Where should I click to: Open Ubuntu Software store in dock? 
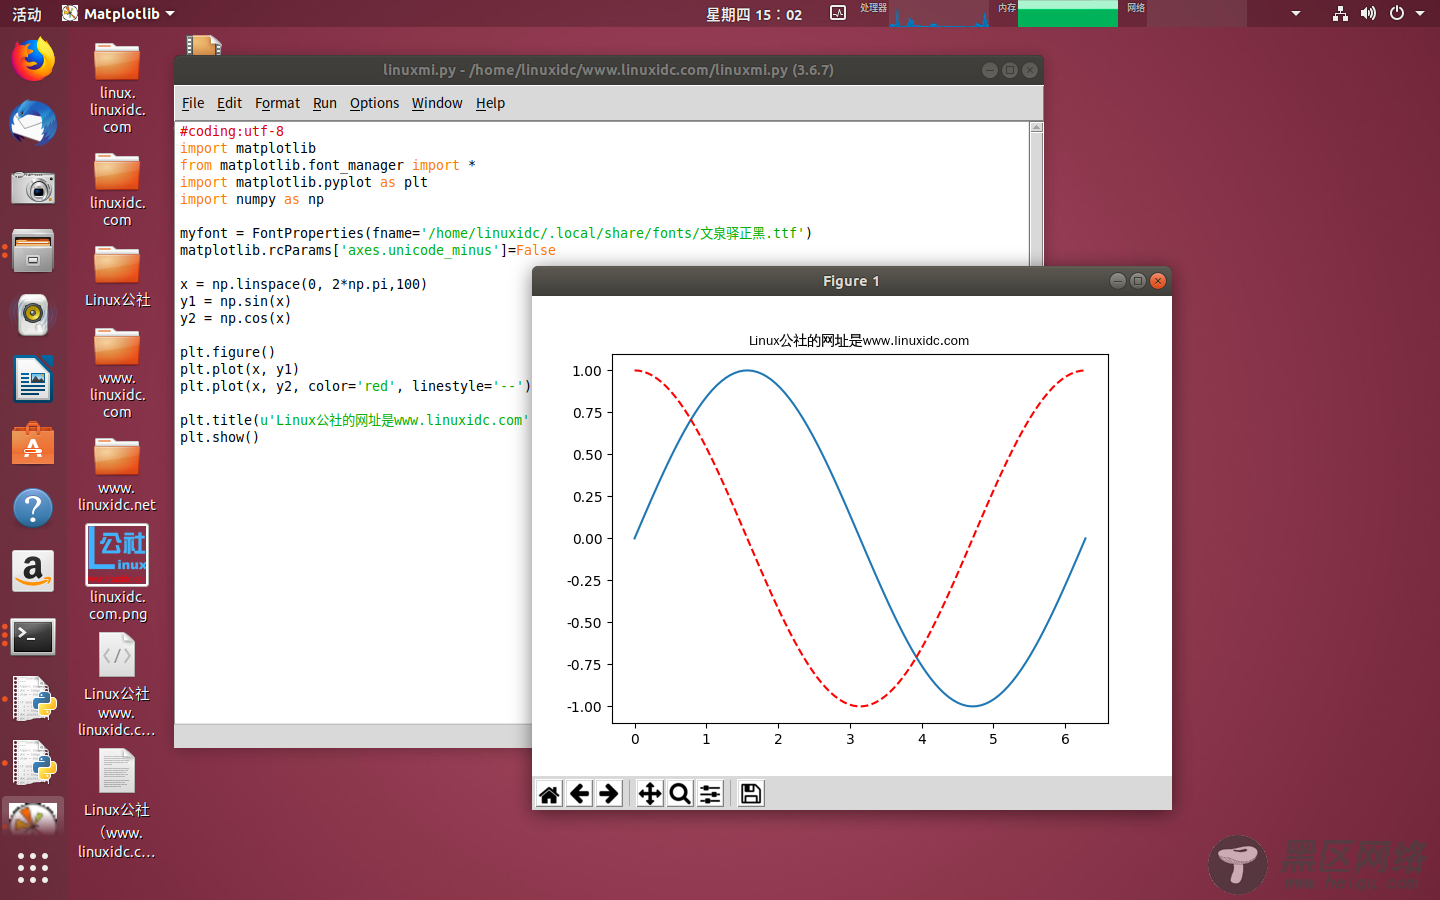[33, 444]
